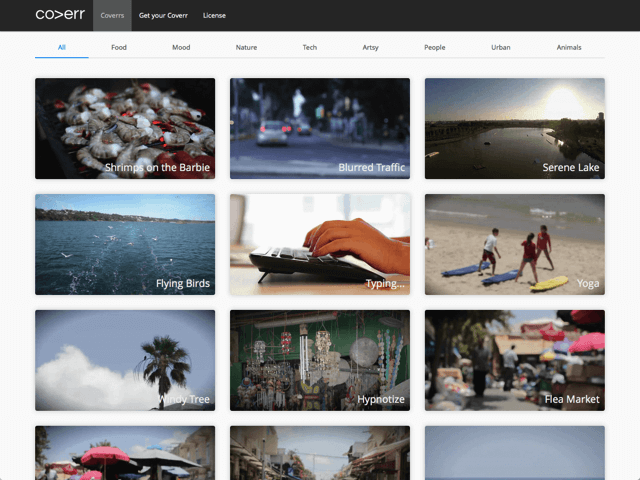Open Windy Tree video thumbnail

[x=125, y=360]
